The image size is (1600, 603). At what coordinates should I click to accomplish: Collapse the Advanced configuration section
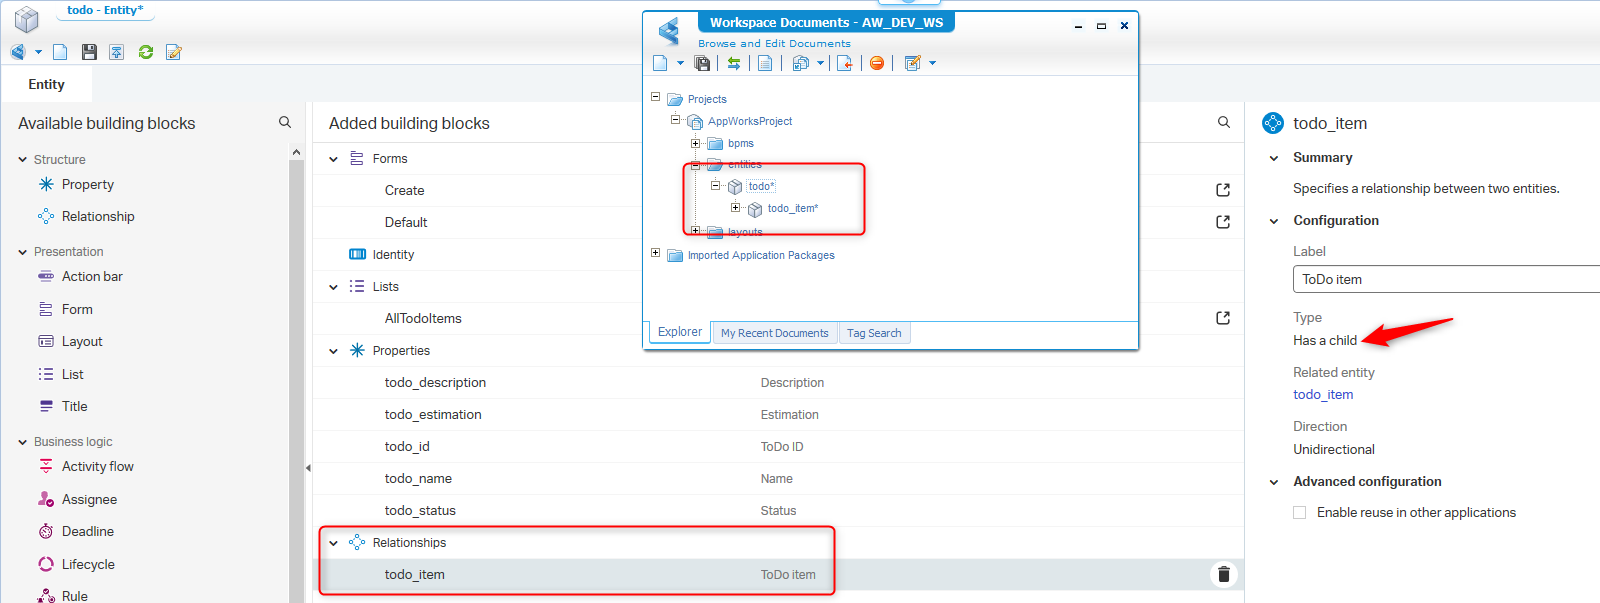(x=1274, y=482)
